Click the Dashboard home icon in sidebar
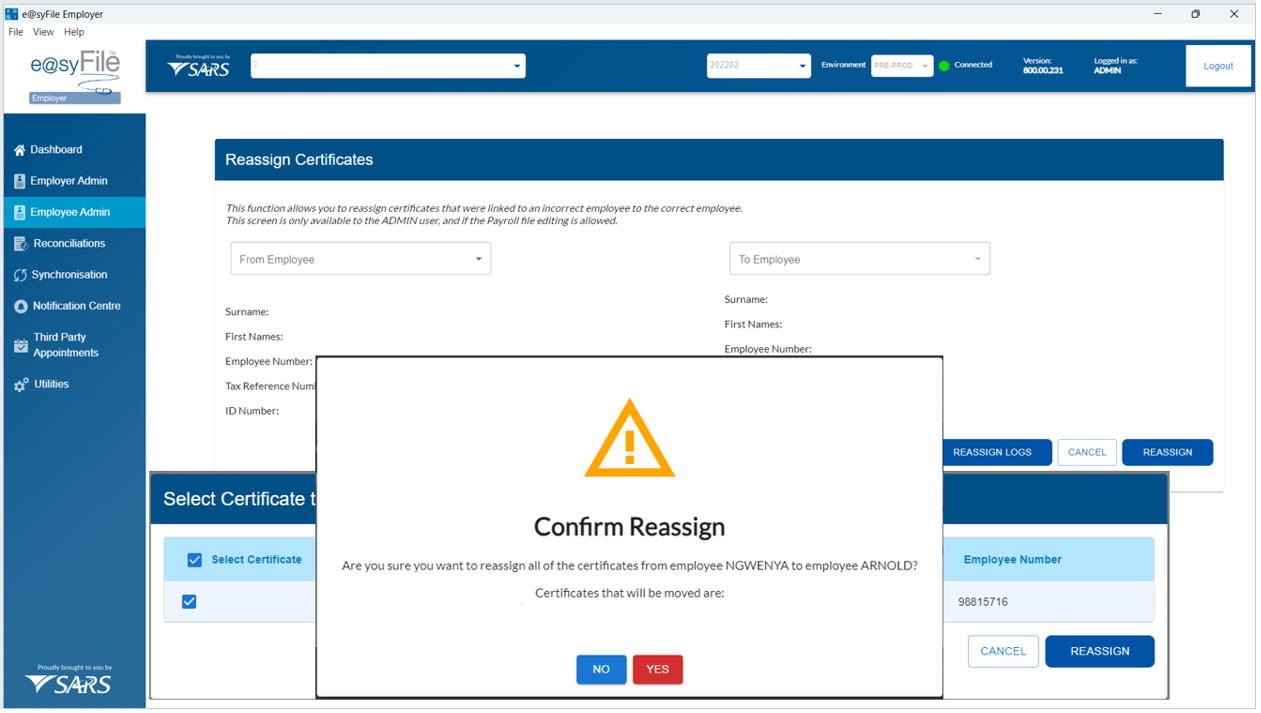 pyautogui.click(x=19, y=150)
